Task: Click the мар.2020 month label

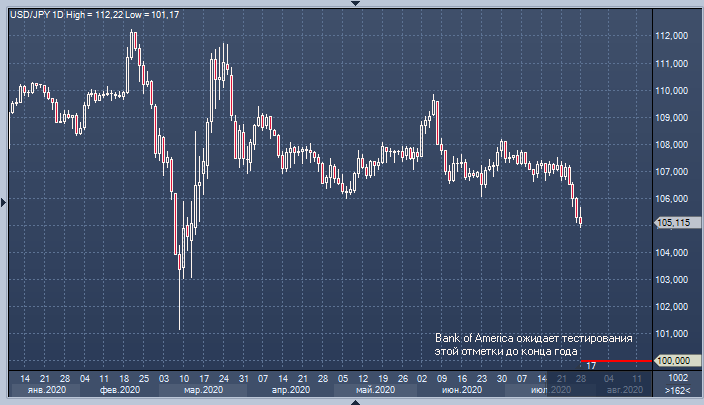Action: click(204, 390)
